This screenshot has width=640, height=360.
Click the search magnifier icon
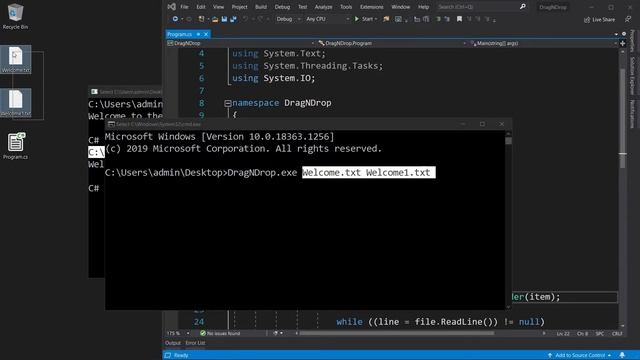click(522, 7)
